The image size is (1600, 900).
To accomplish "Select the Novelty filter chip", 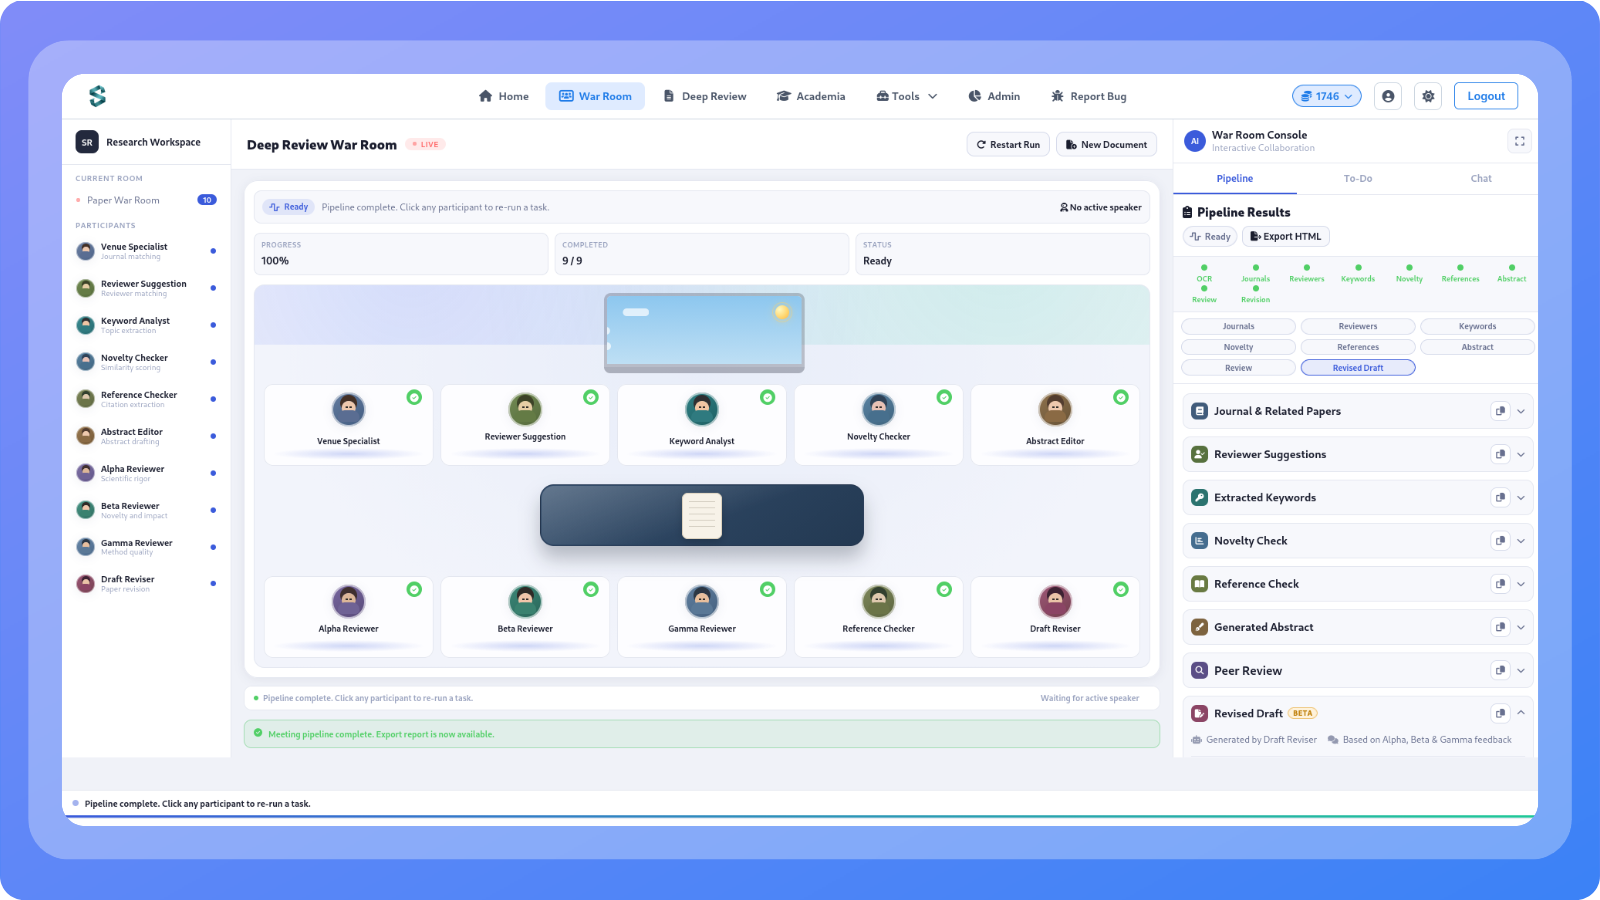I will pyautogui.click(x=1238, y=347).
